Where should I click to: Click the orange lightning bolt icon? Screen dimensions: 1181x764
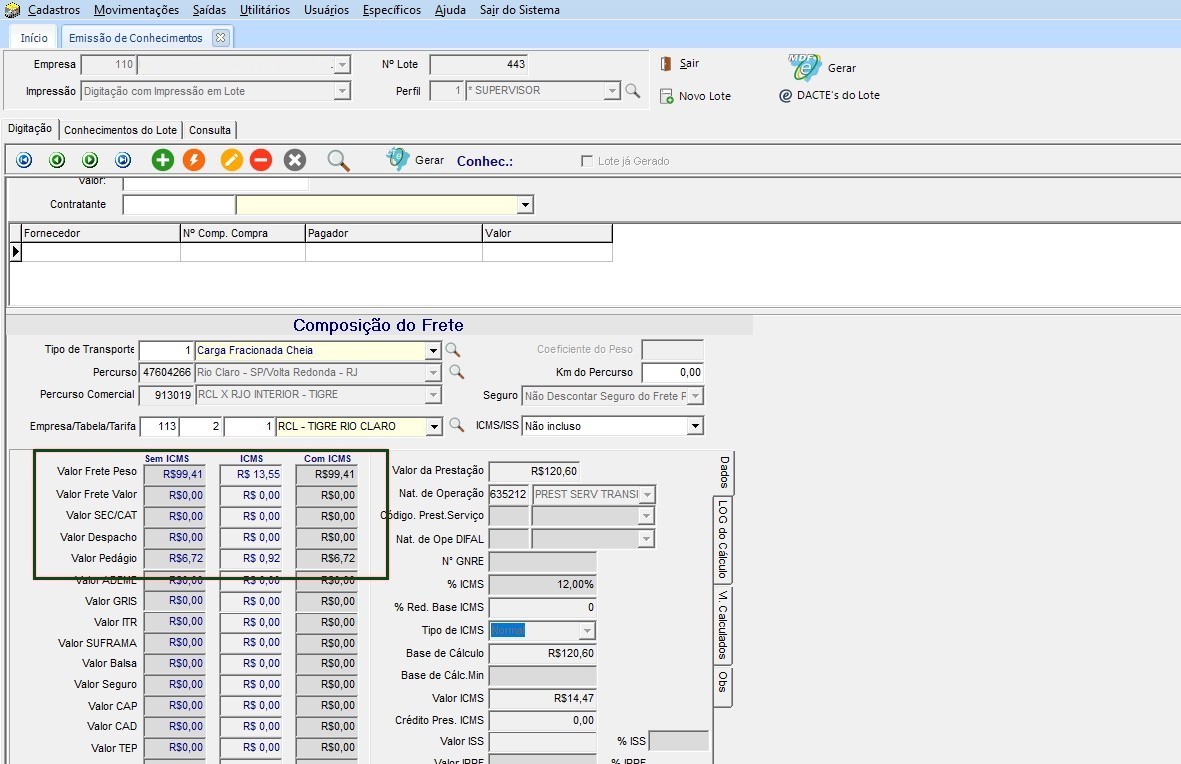pyautogui.click(x=194, y=160)
